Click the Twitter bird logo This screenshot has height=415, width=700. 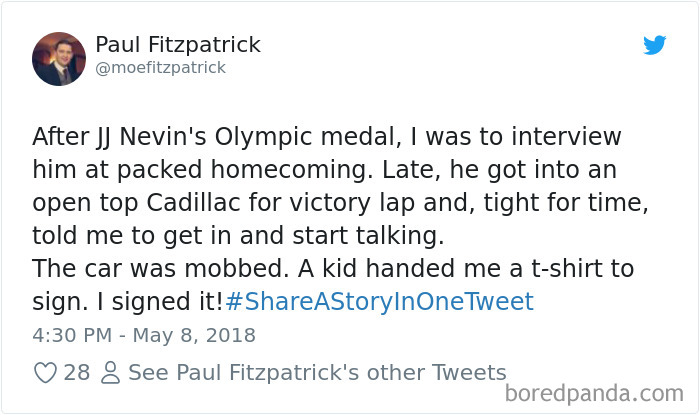click(x=654, y=45)
